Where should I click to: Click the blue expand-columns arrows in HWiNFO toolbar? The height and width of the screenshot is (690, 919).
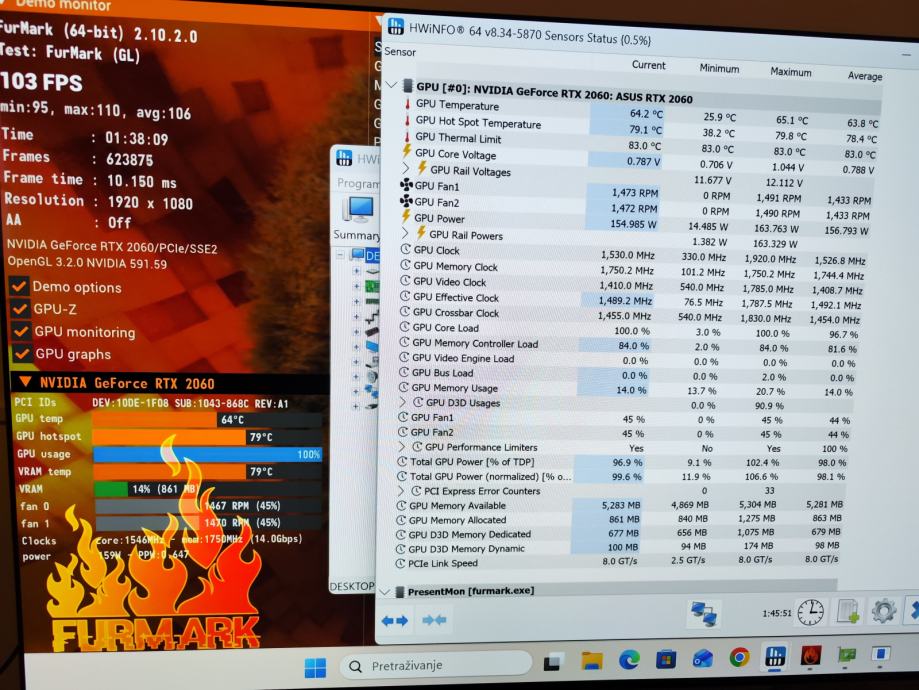(x=394, y=620)
